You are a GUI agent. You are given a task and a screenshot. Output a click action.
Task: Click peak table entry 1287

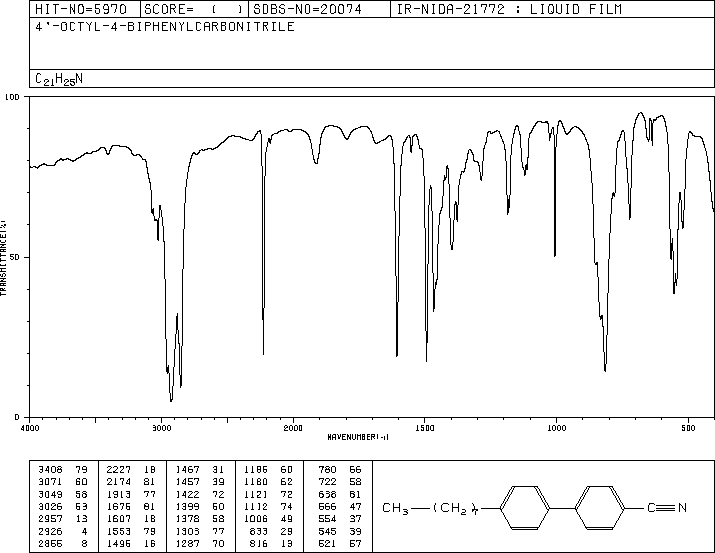point(187,543)
